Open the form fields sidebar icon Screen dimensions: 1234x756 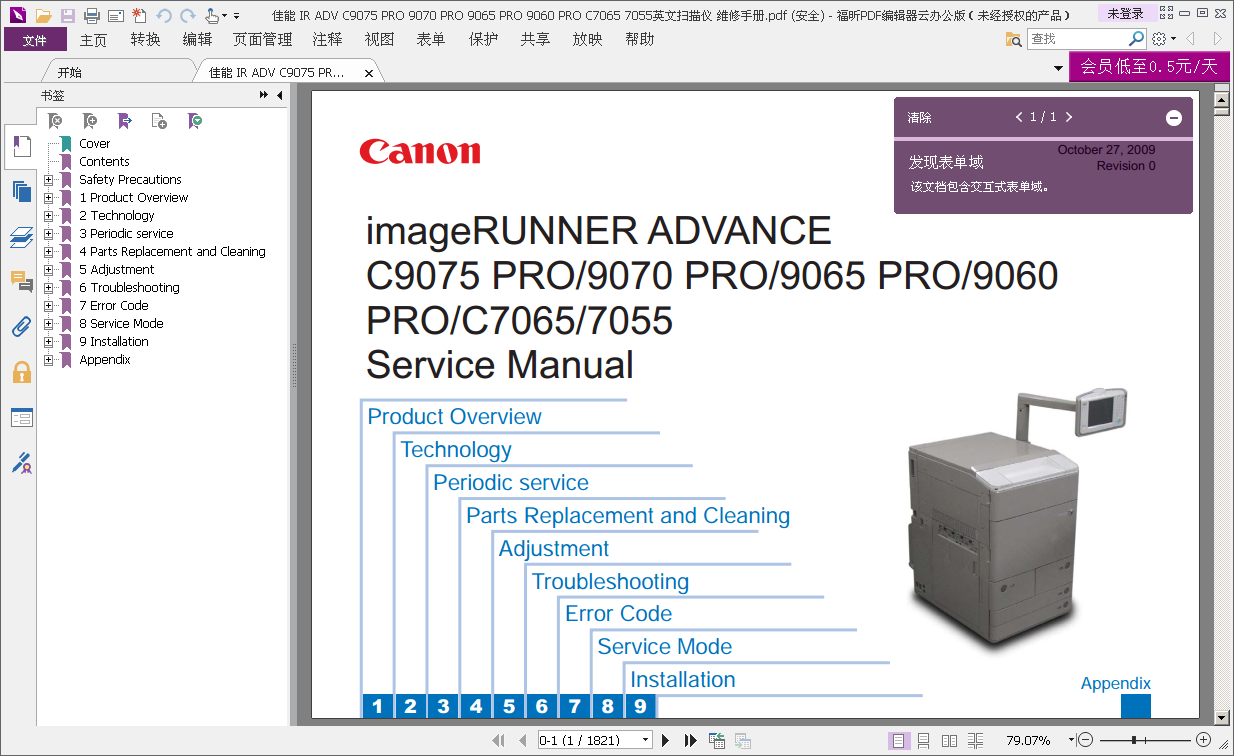click(x=21, y=417)
